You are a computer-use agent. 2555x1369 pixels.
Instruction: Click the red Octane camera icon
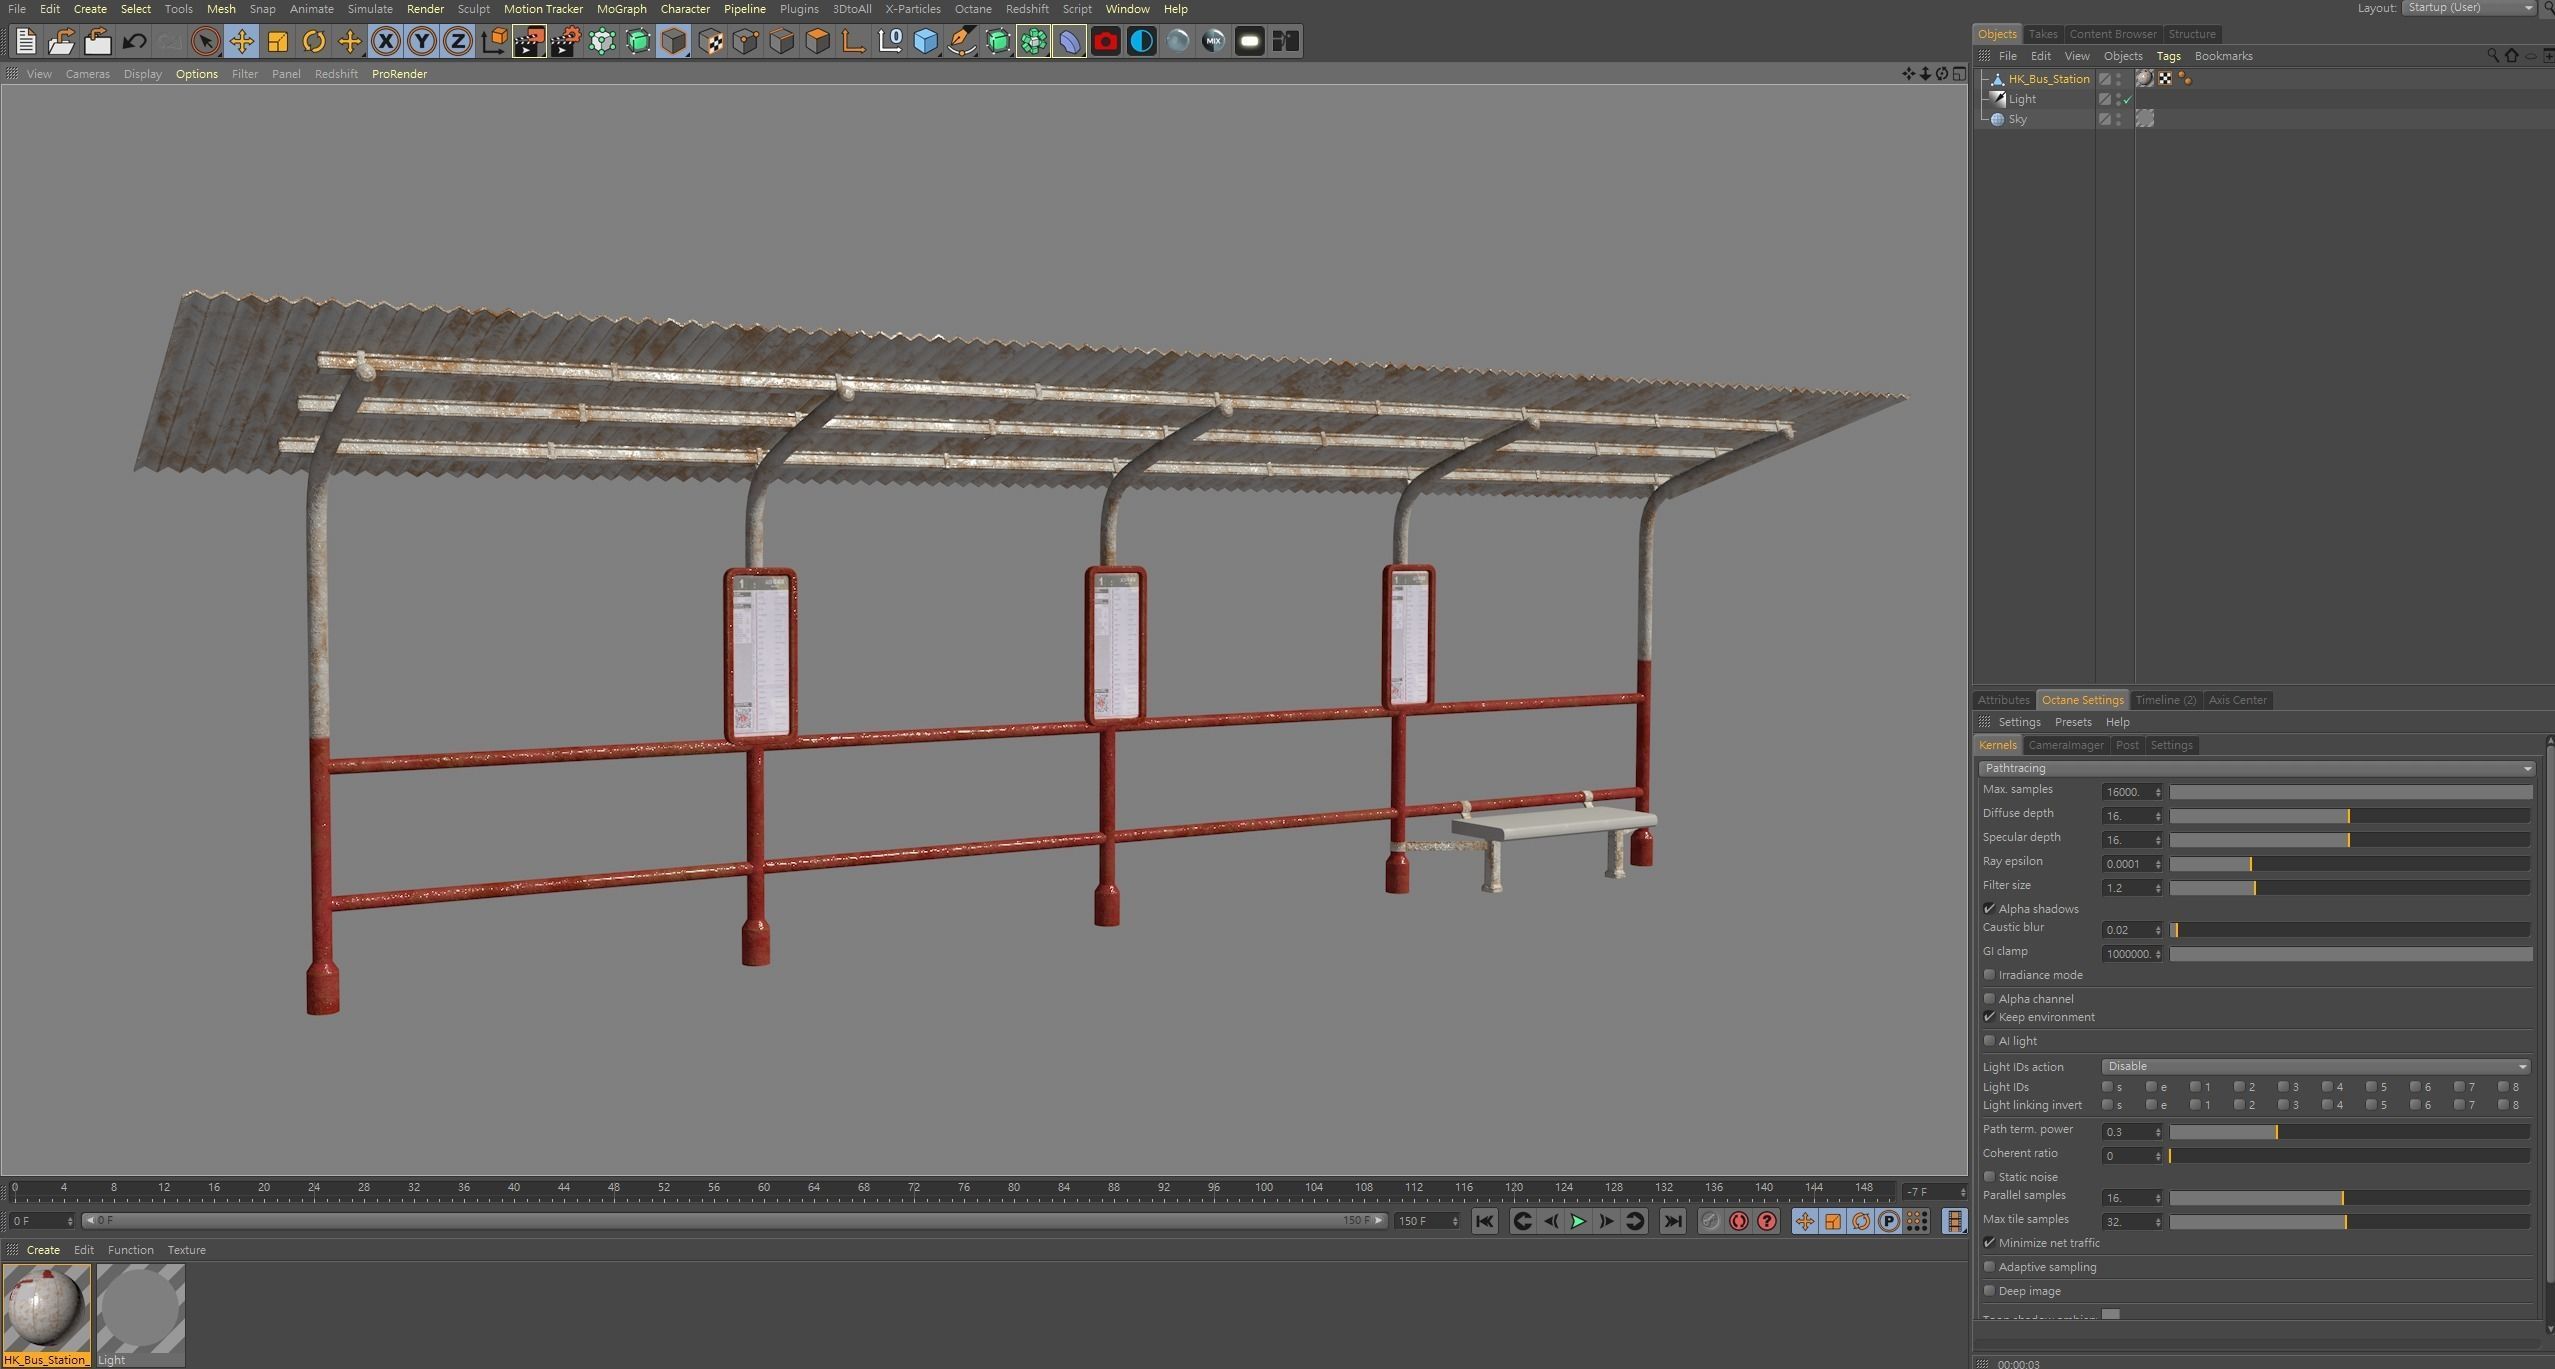(x=1105, y=41)
